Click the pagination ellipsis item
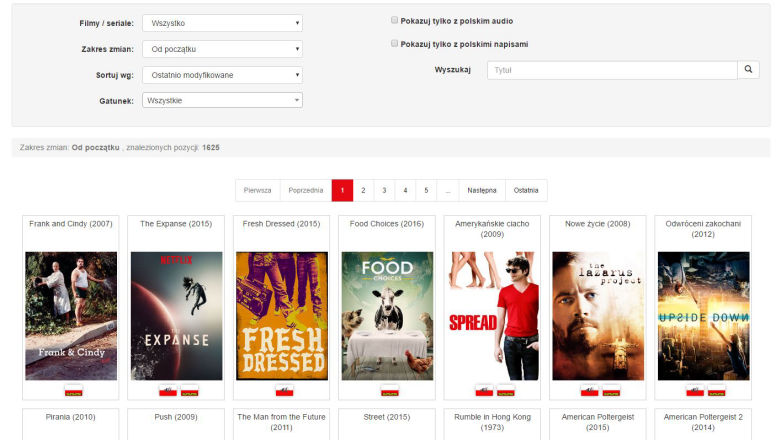 (x=448, y=190)
